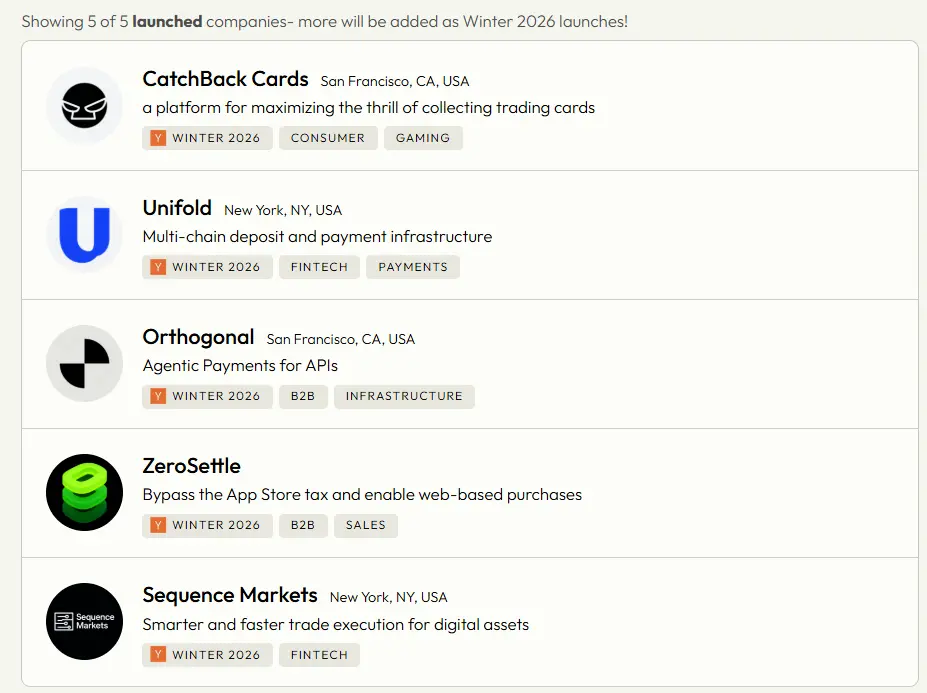Open the Unifold company name link
Viewport: 927px width, 693px height.
177,208
